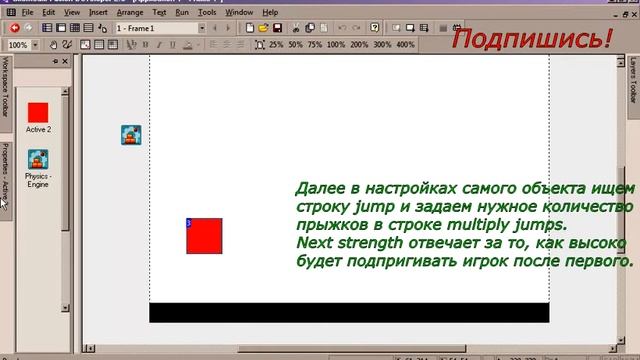Viewport: 640px width, 360px height.
Task: Close the object list side panel
Action: click(65, 61)
